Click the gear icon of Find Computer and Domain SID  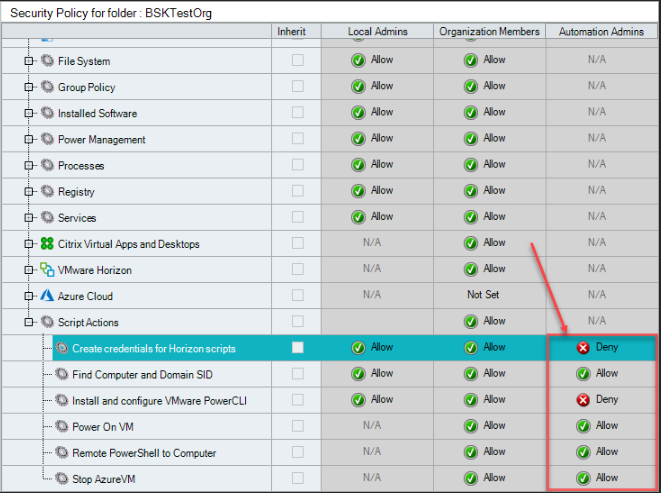62,374
